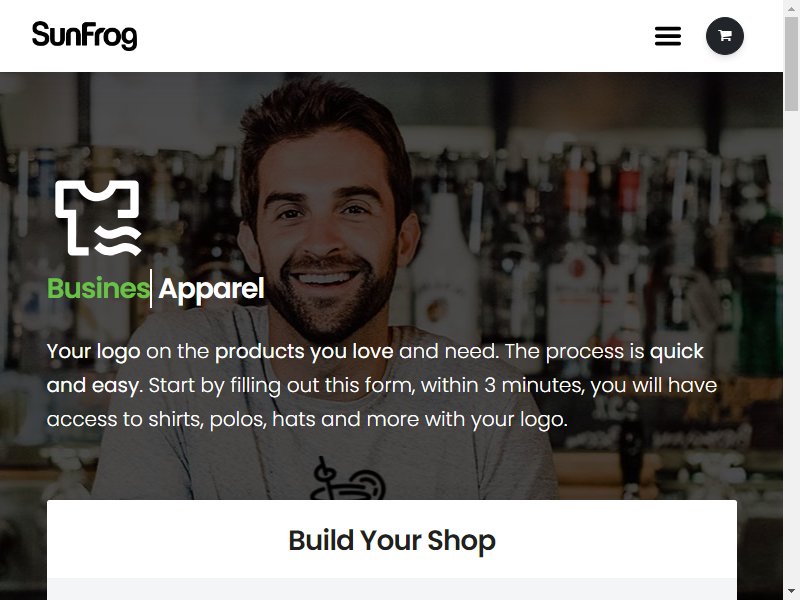Go to the SunFrog homepage via logo

(x=85, y=36)
